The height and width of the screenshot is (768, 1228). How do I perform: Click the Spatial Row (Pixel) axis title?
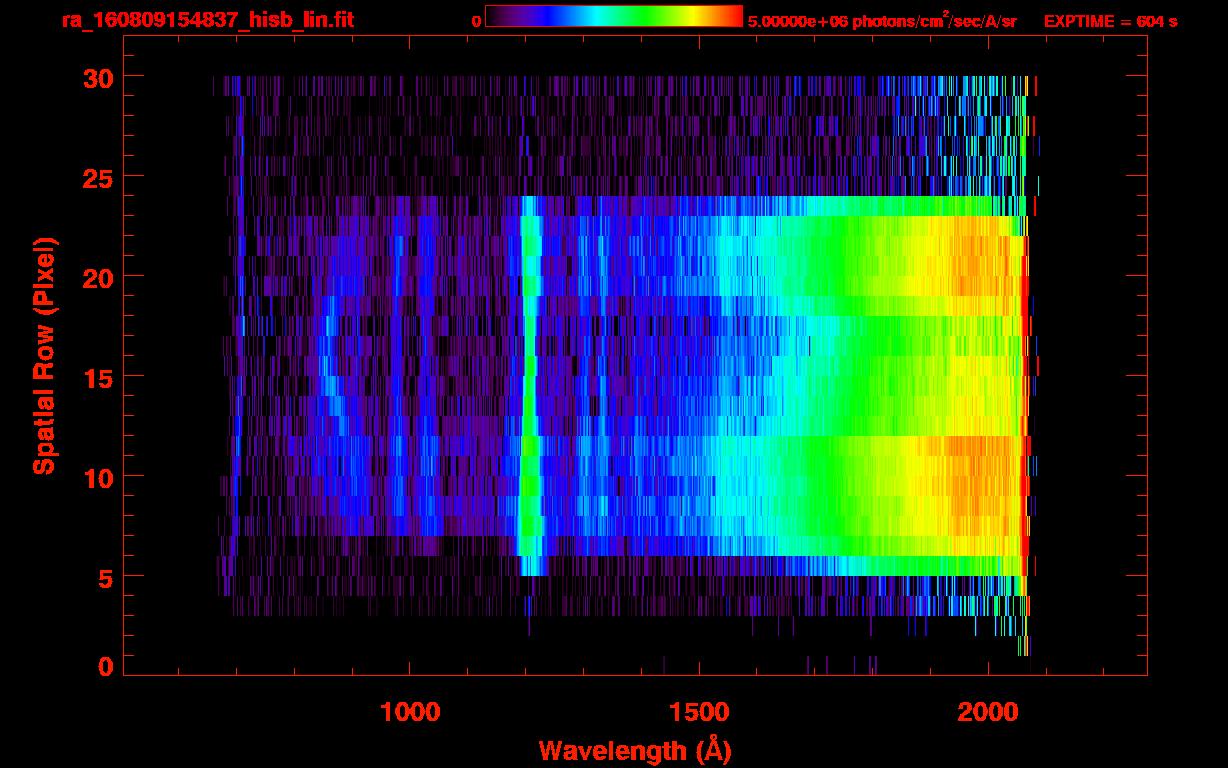click(x=43, y=355)
